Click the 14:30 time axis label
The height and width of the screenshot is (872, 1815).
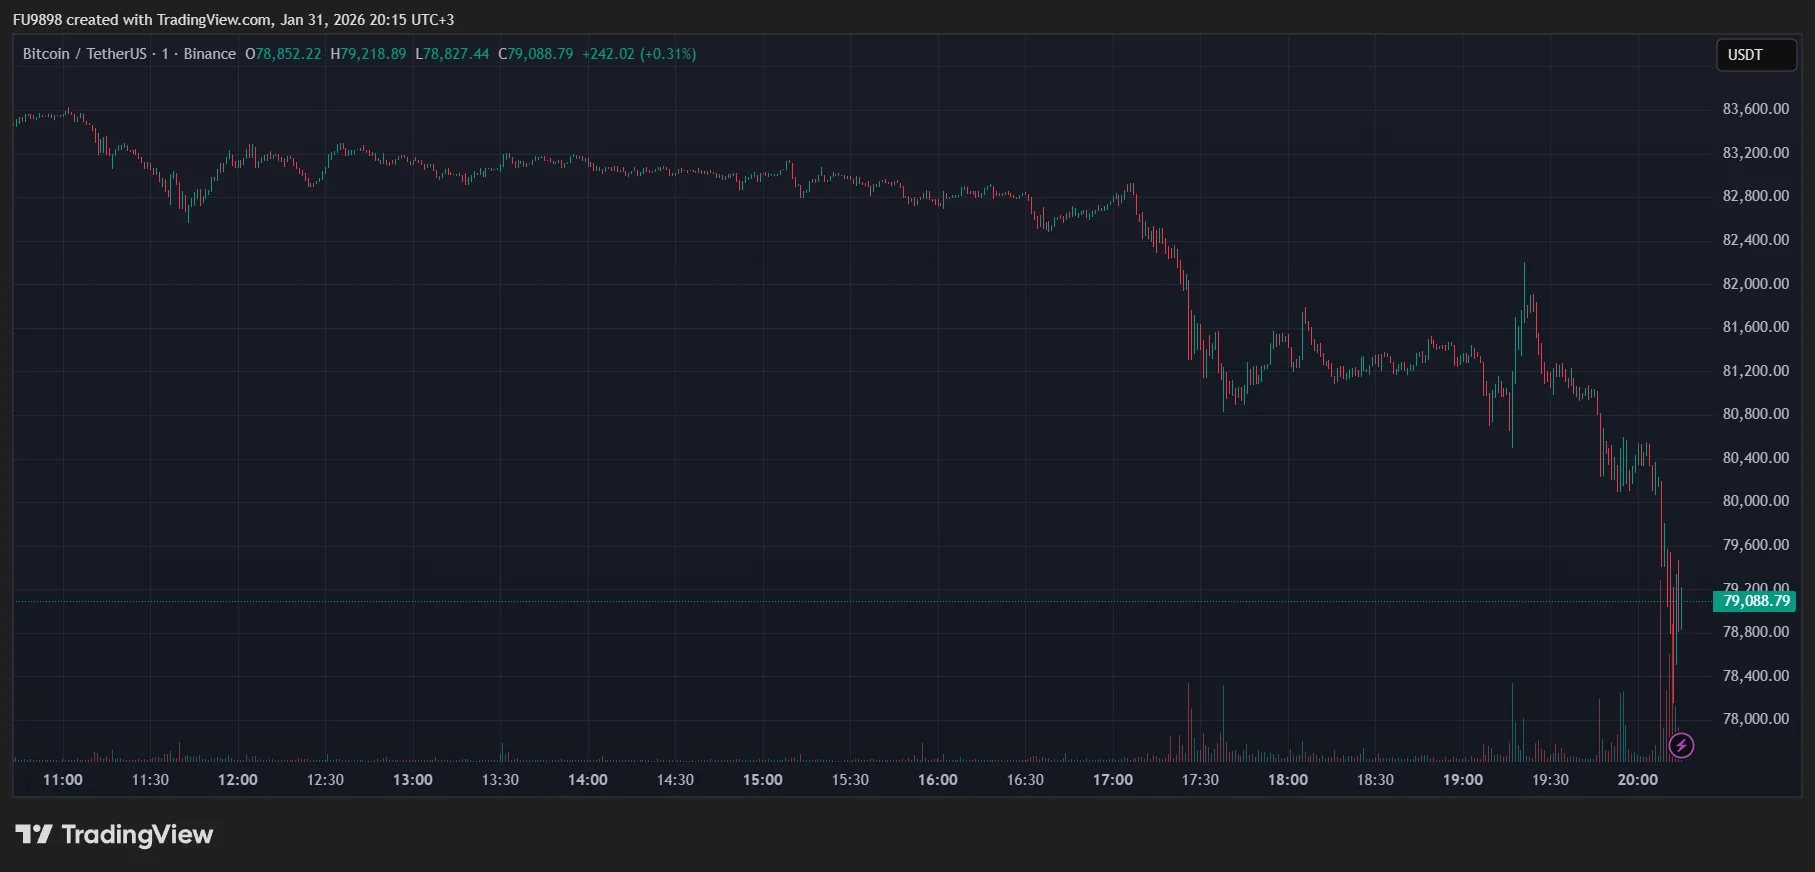click(x=675, y=780)
